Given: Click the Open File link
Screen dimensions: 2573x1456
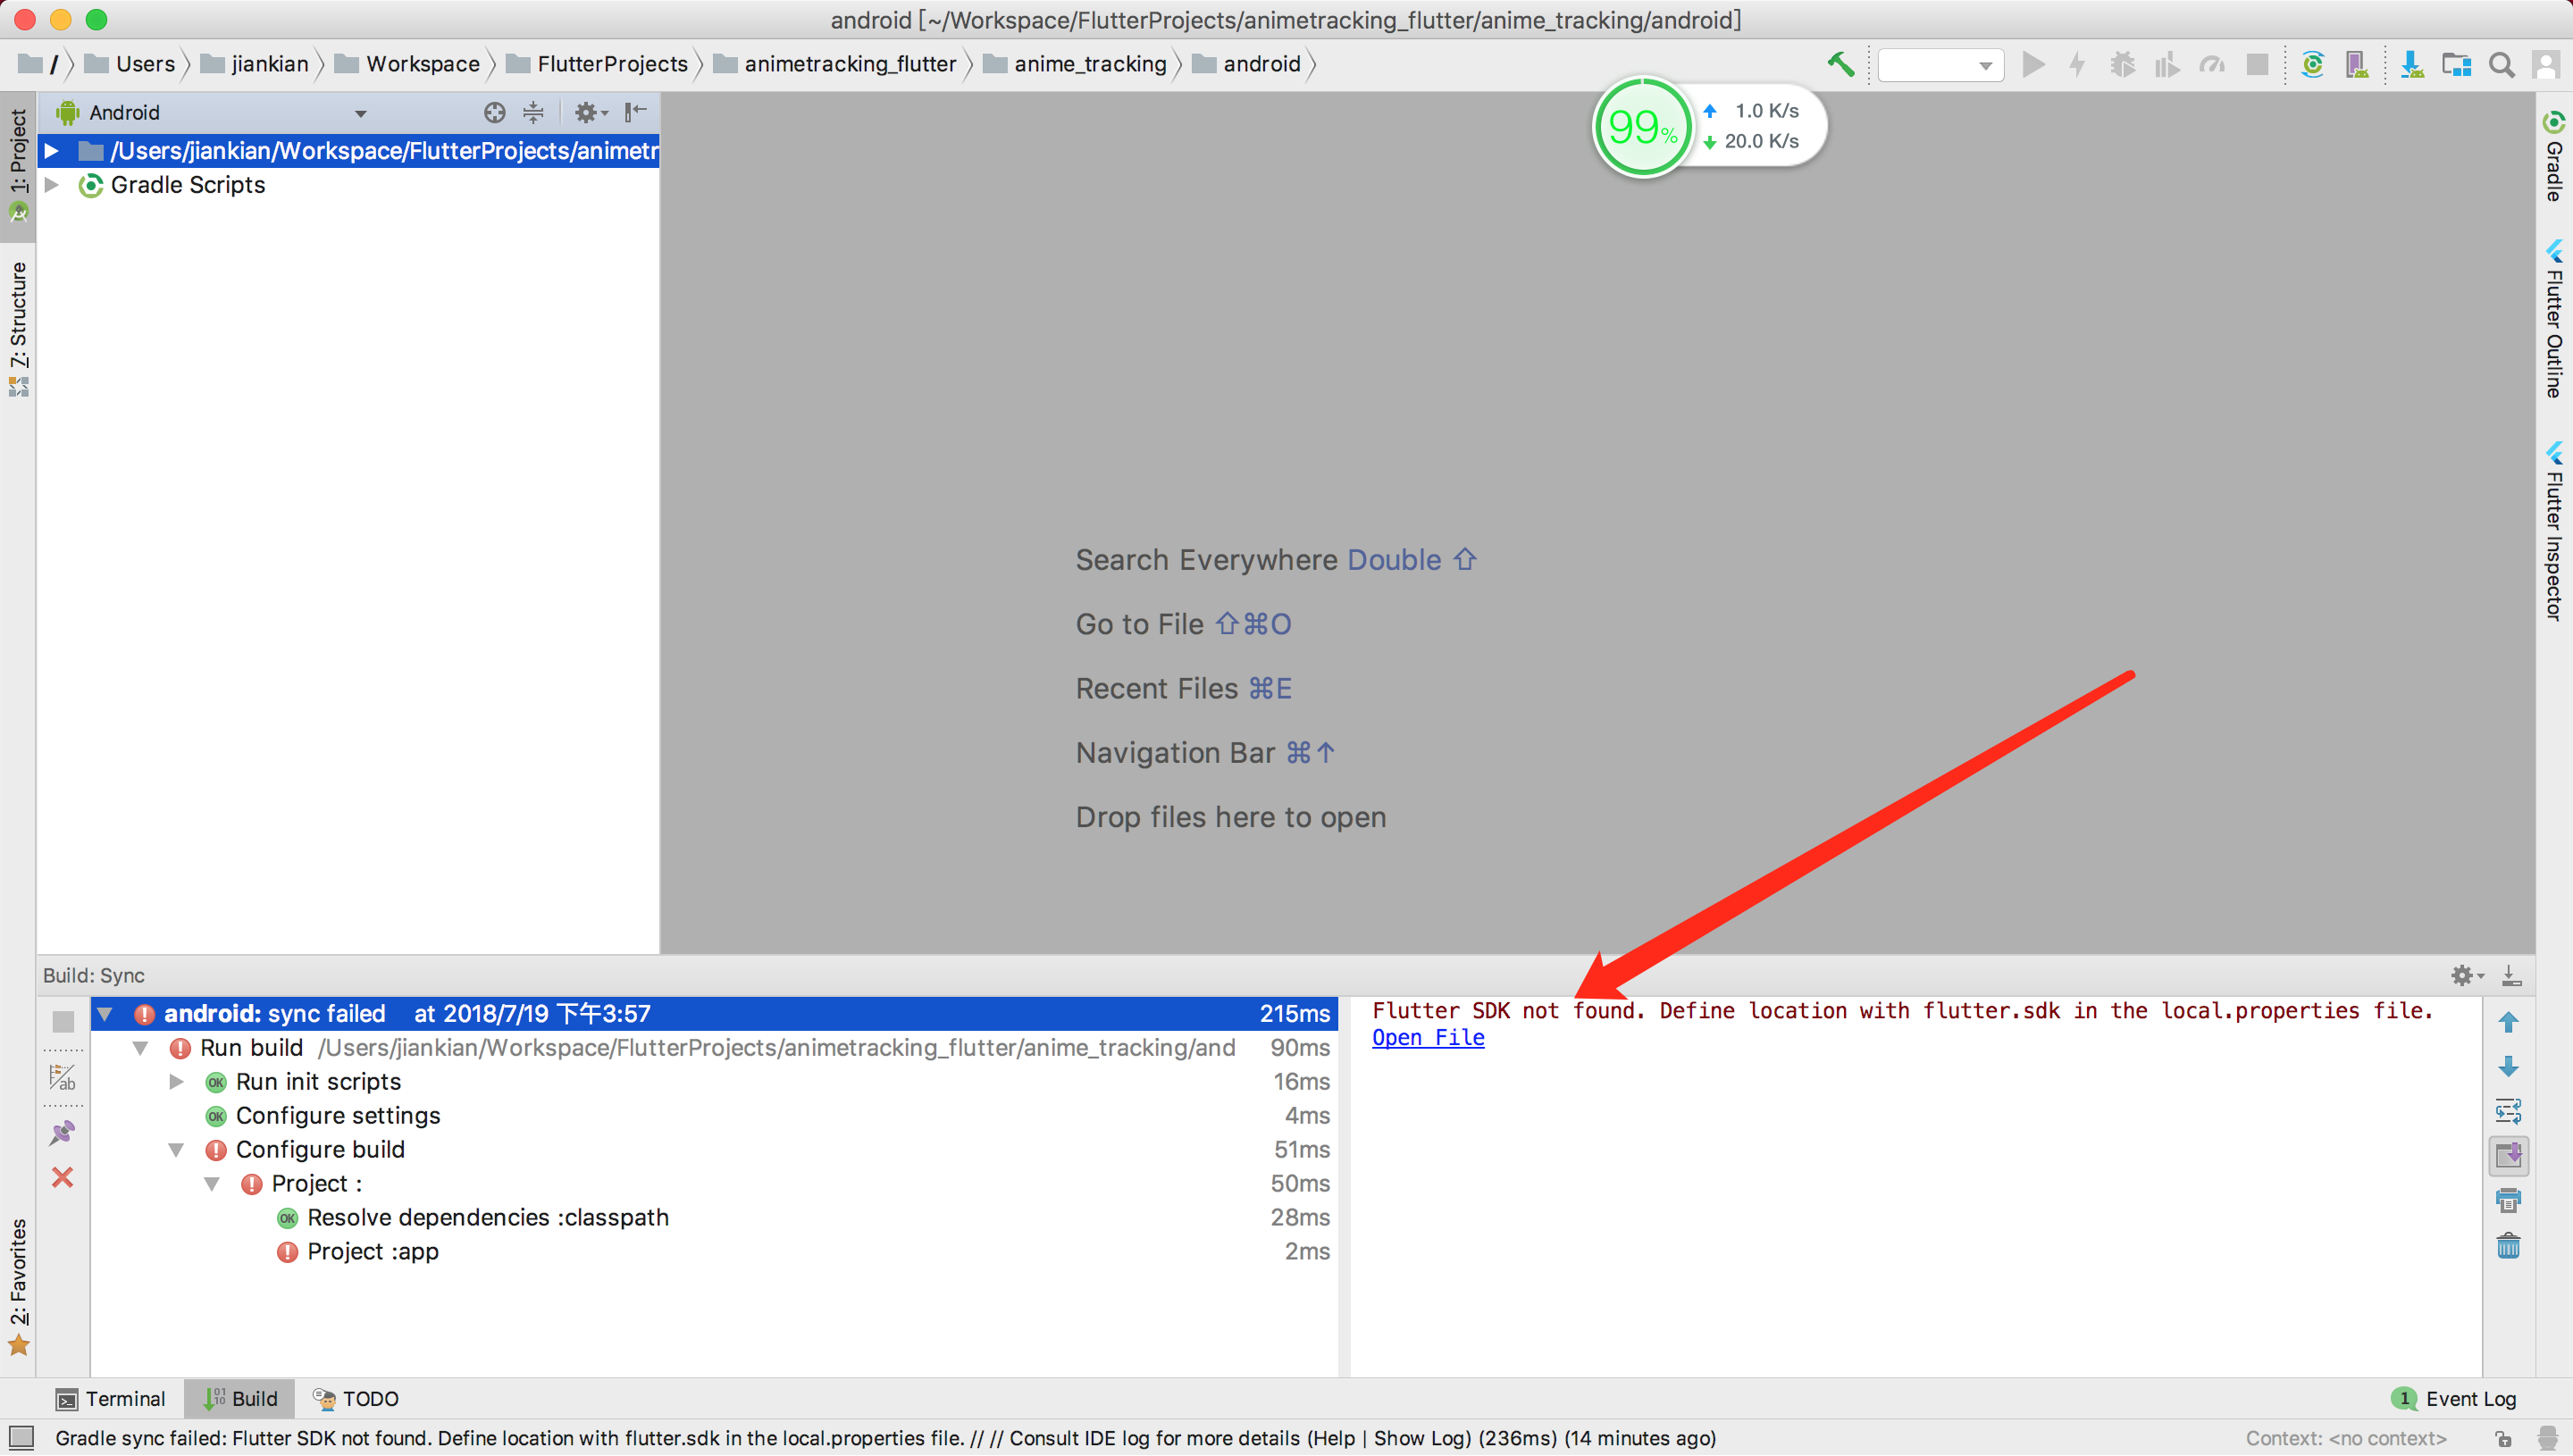Looking at the screenshot, I should pyautogui.click(x=1427, y=1038).
